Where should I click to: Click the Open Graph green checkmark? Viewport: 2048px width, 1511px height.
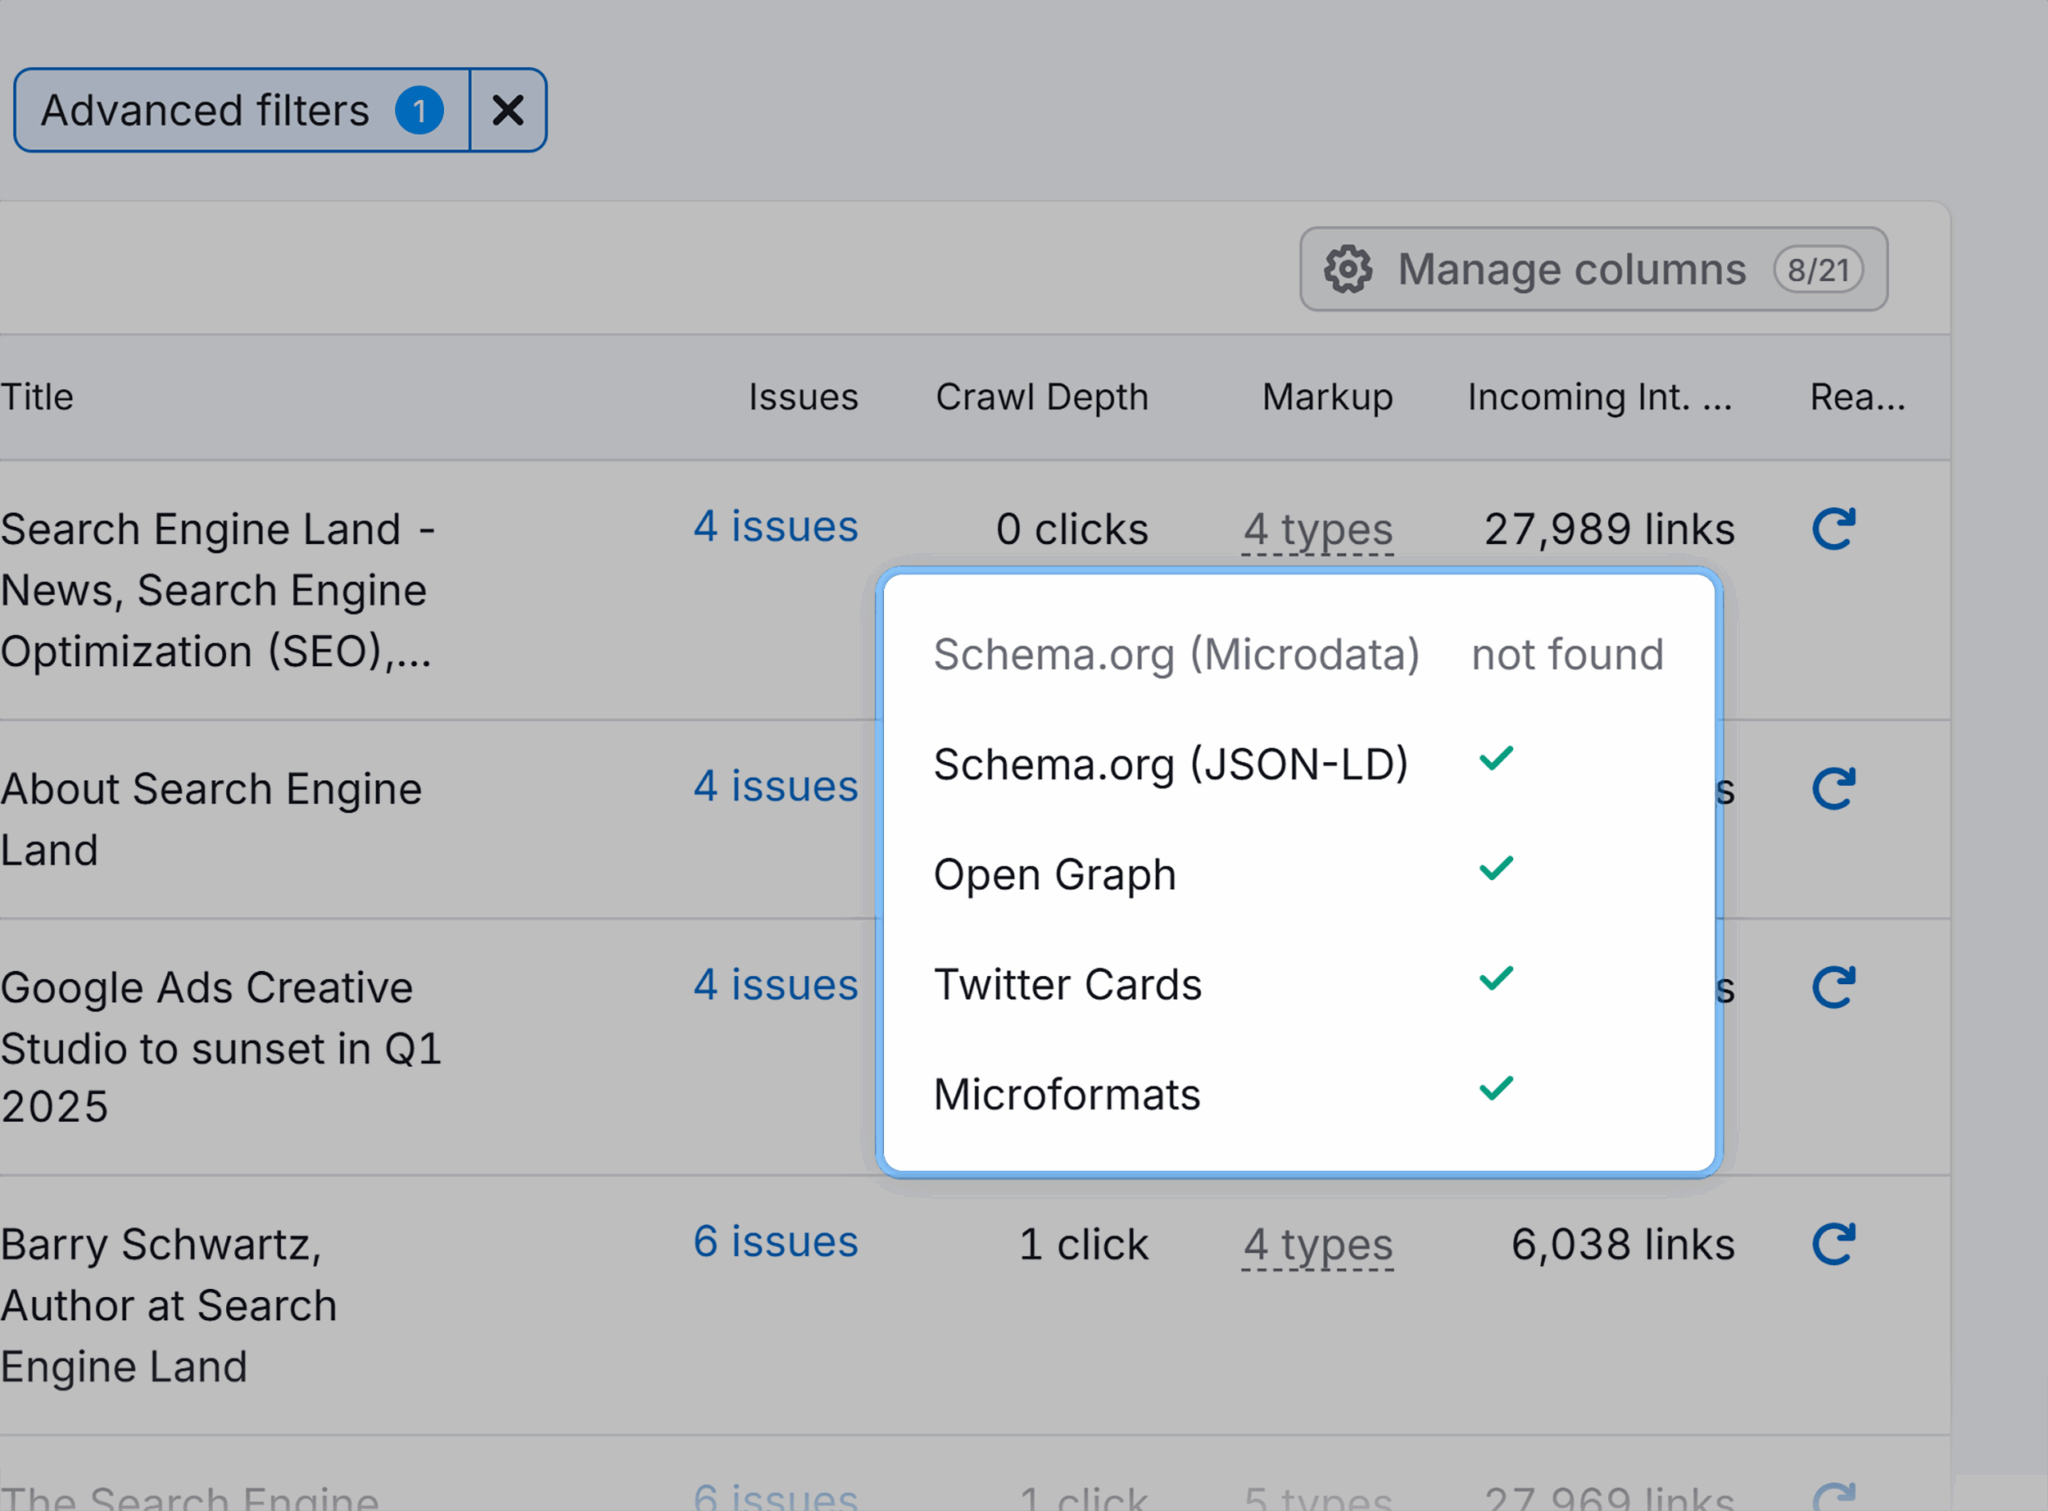coord(1496,869)
